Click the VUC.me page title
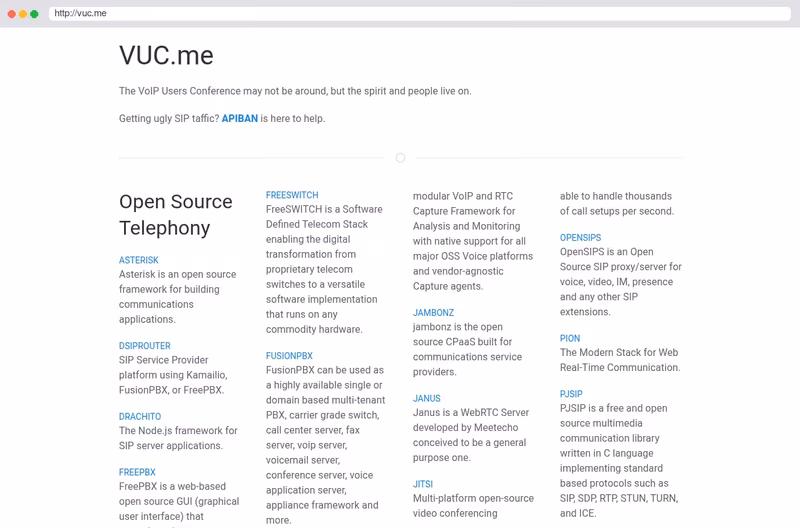Screen dimensions: 800x528 (166, 55)
